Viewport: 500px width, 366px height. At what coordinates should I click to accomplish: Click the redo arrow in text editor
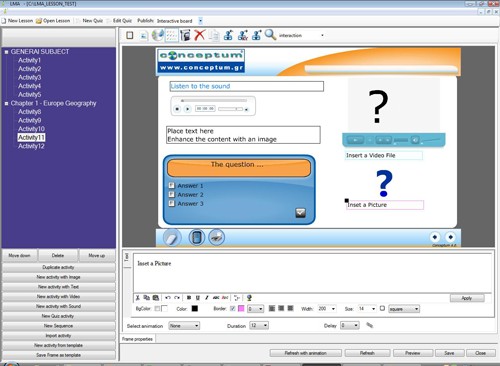[x=177, y=298]
